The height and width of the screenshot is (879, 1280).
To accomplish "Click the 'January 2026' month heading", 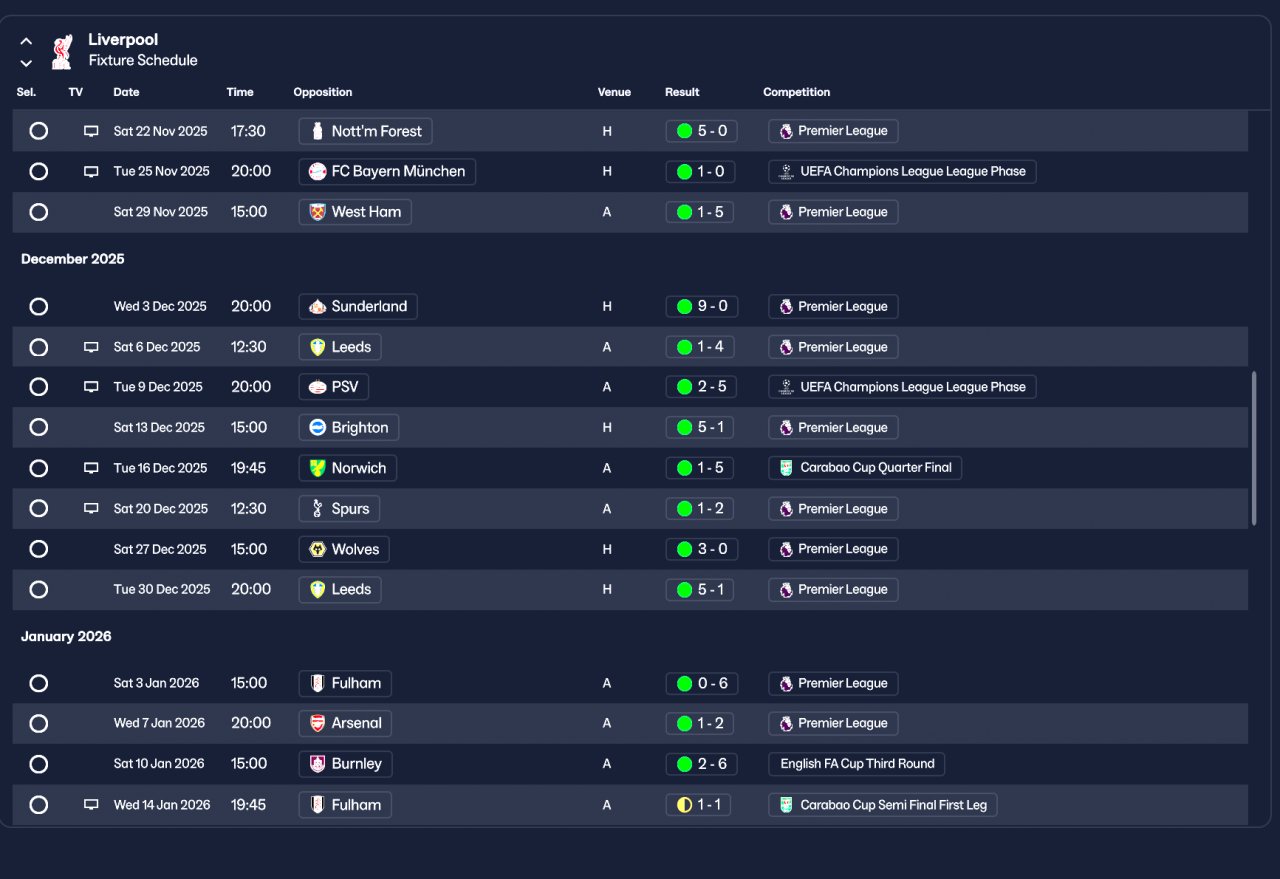I will tap(66, 636).
